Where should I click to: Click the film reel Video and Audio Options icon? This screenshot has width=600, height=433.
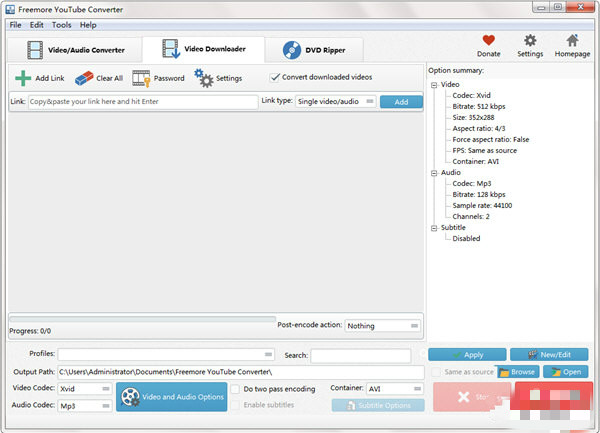pos(130,397)
